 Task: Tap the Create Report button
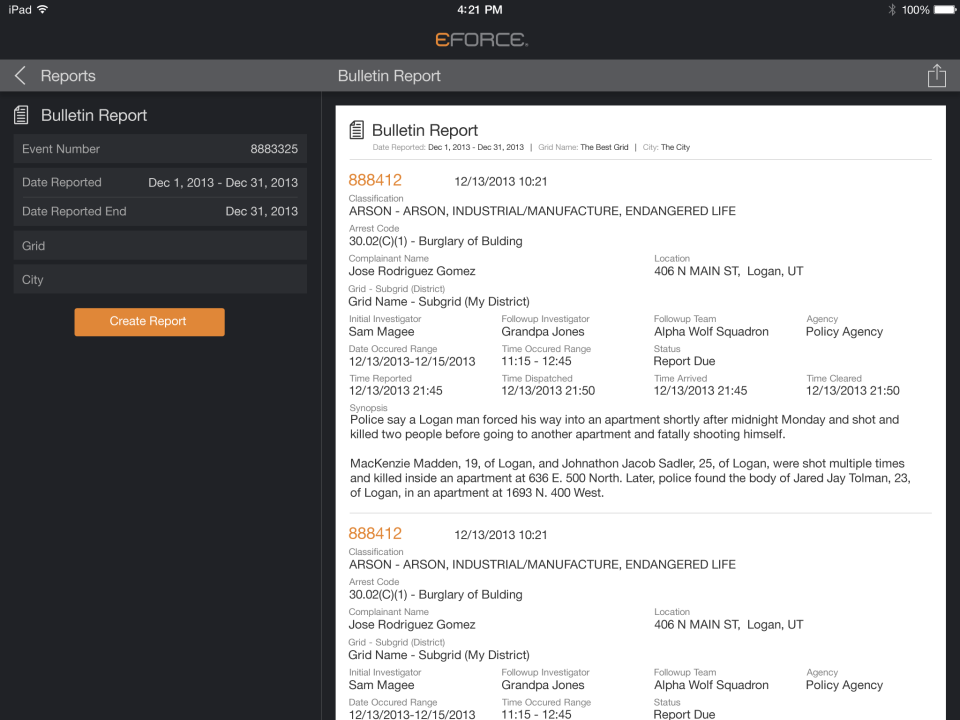click(149, 322)
